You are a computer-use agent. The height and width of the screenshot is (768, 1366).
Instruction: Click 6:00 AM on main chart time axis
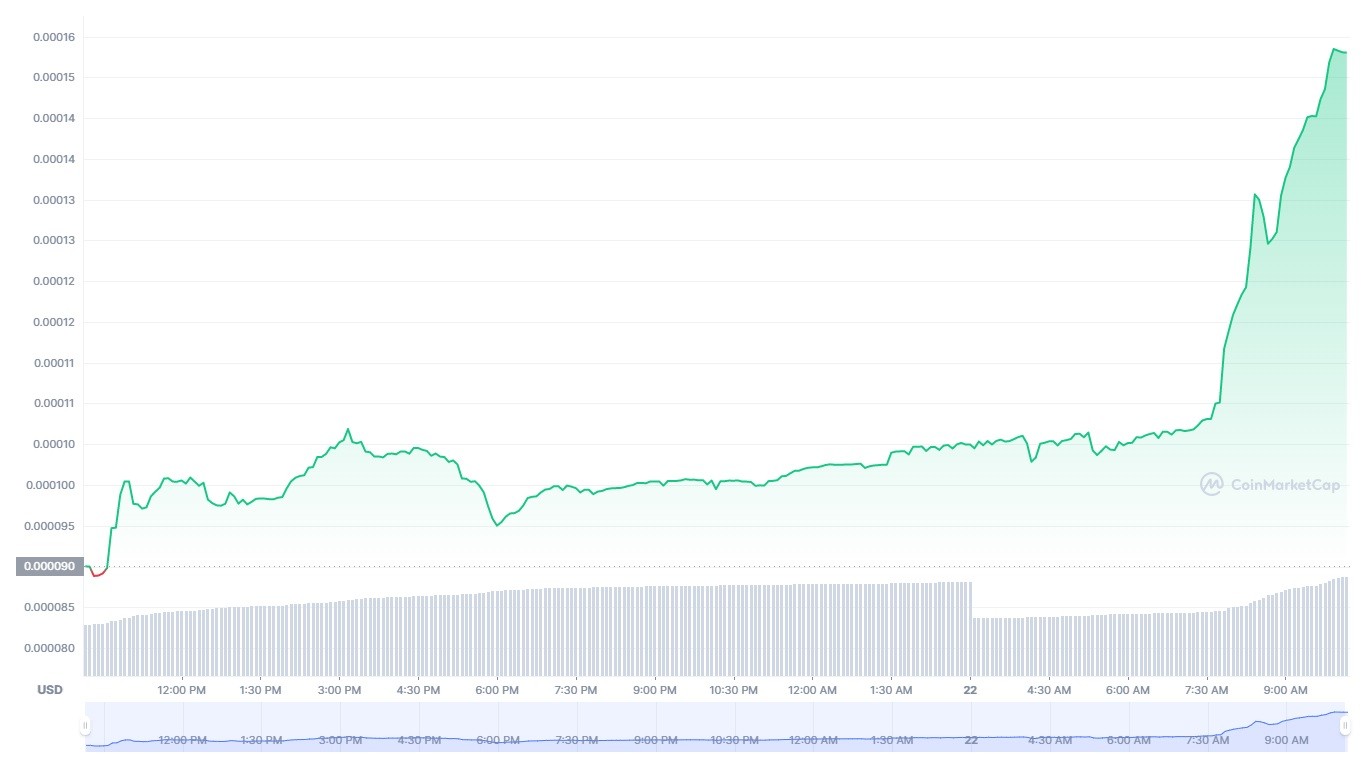click(1128, 690)
